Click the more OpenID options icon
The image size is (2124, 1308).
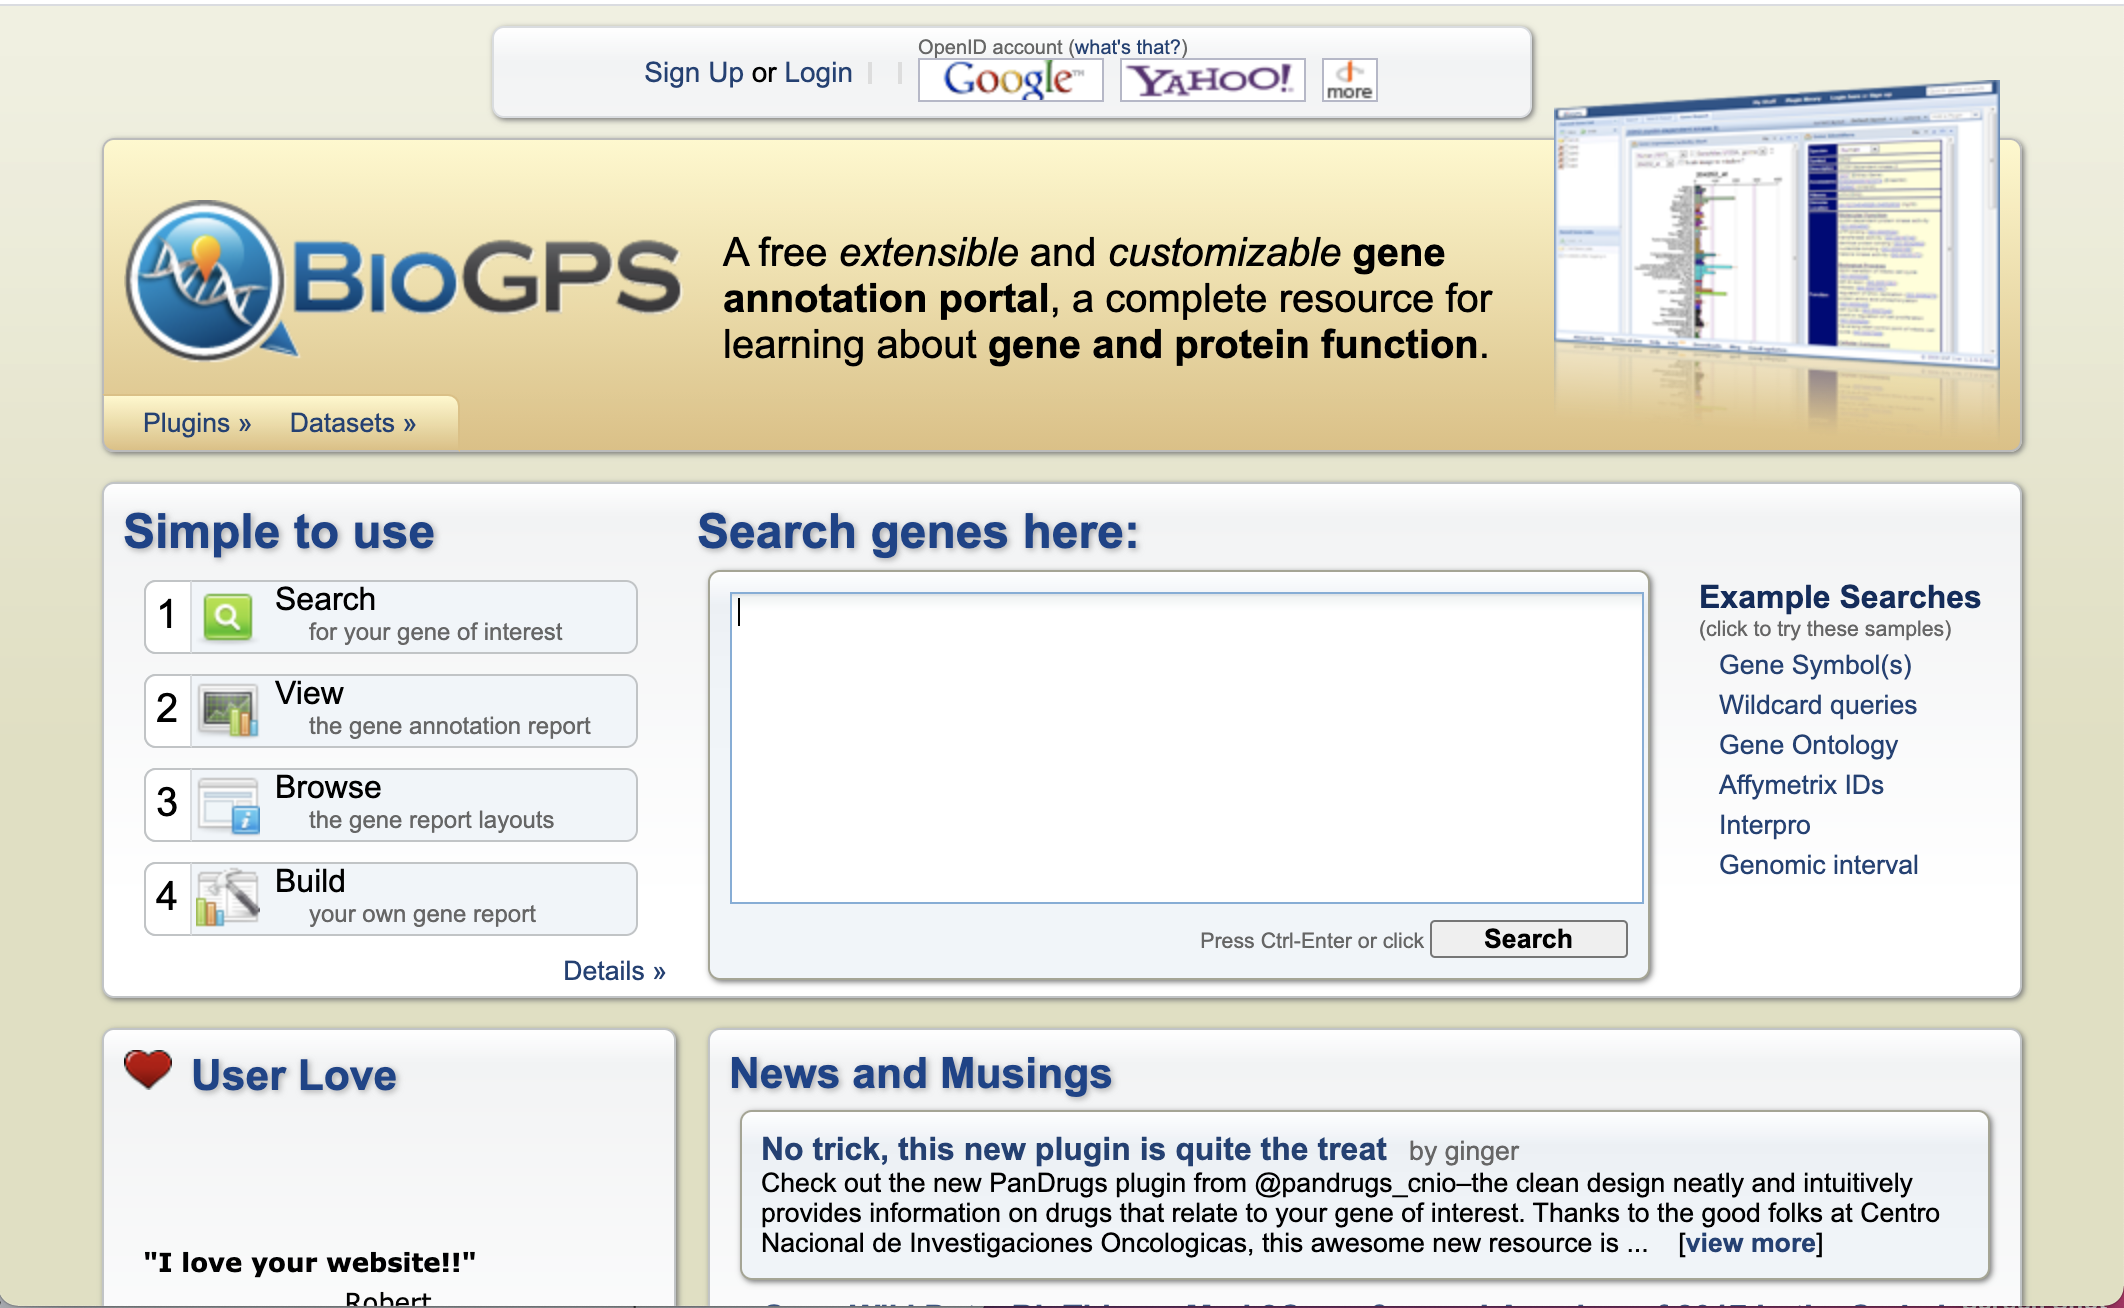[x=1347, y=74]
